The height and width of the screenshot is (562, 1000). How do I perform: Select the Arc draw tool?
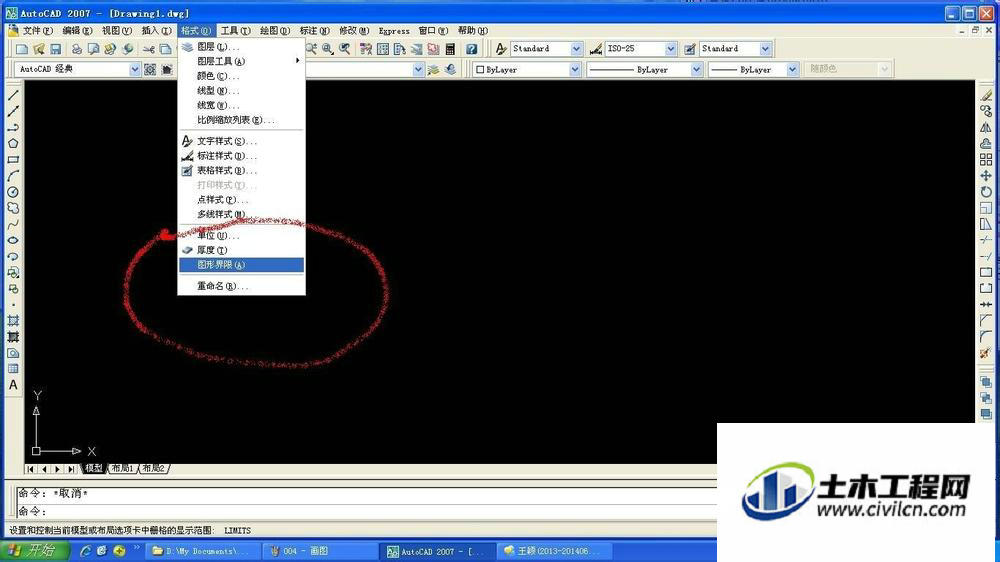tap(13, 176)
